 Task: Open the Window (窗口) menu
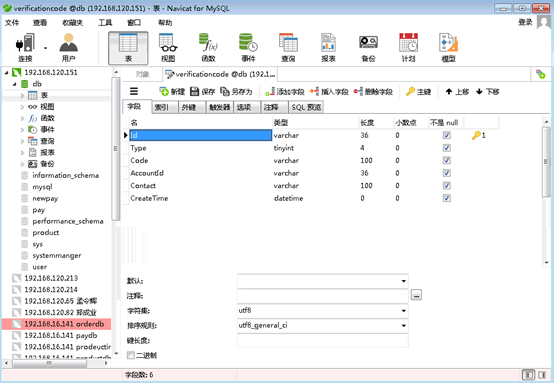(x=134, y=23)
